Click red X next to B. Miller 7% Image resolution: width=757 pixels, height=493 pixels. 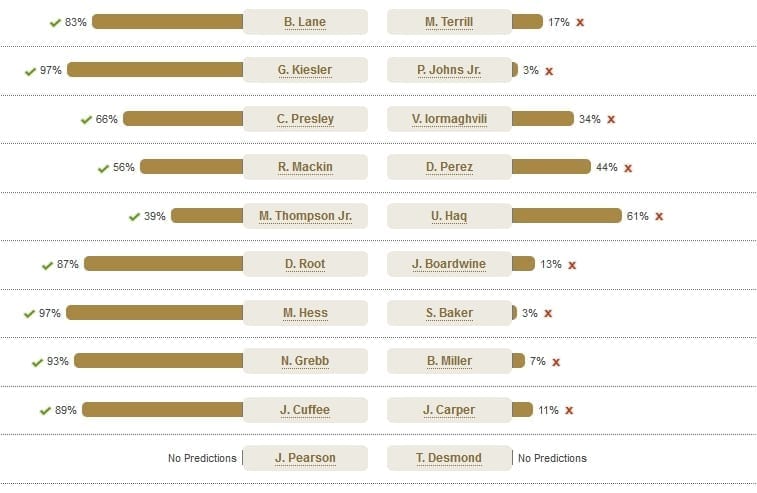coord(556,362)
